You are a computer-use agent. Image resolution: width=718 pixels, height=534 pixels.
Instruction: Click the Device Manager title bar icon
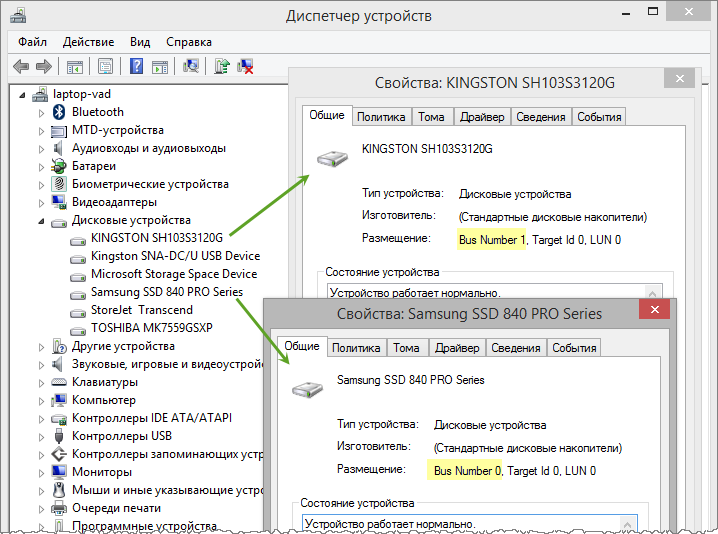(x=18, y=16)
